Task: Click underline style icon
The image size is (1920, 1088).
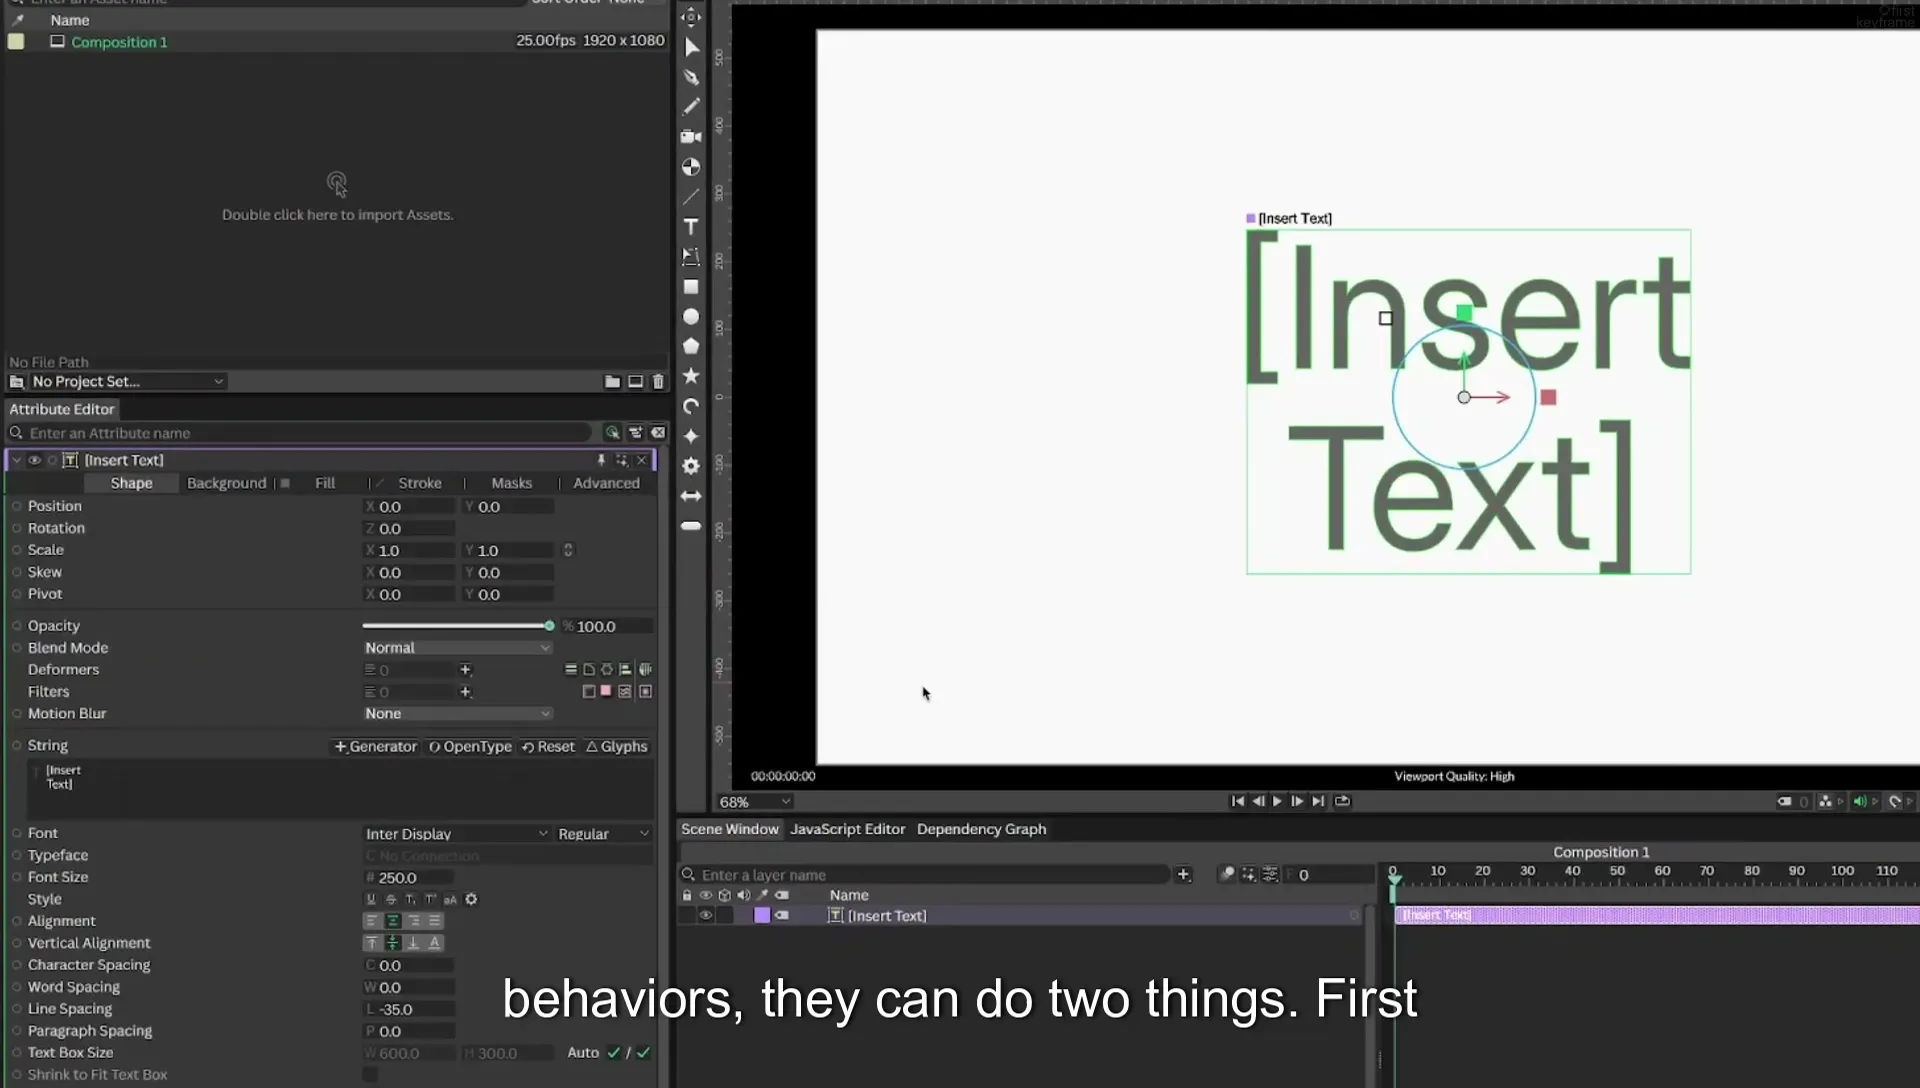Action: [x=371, y=899]
